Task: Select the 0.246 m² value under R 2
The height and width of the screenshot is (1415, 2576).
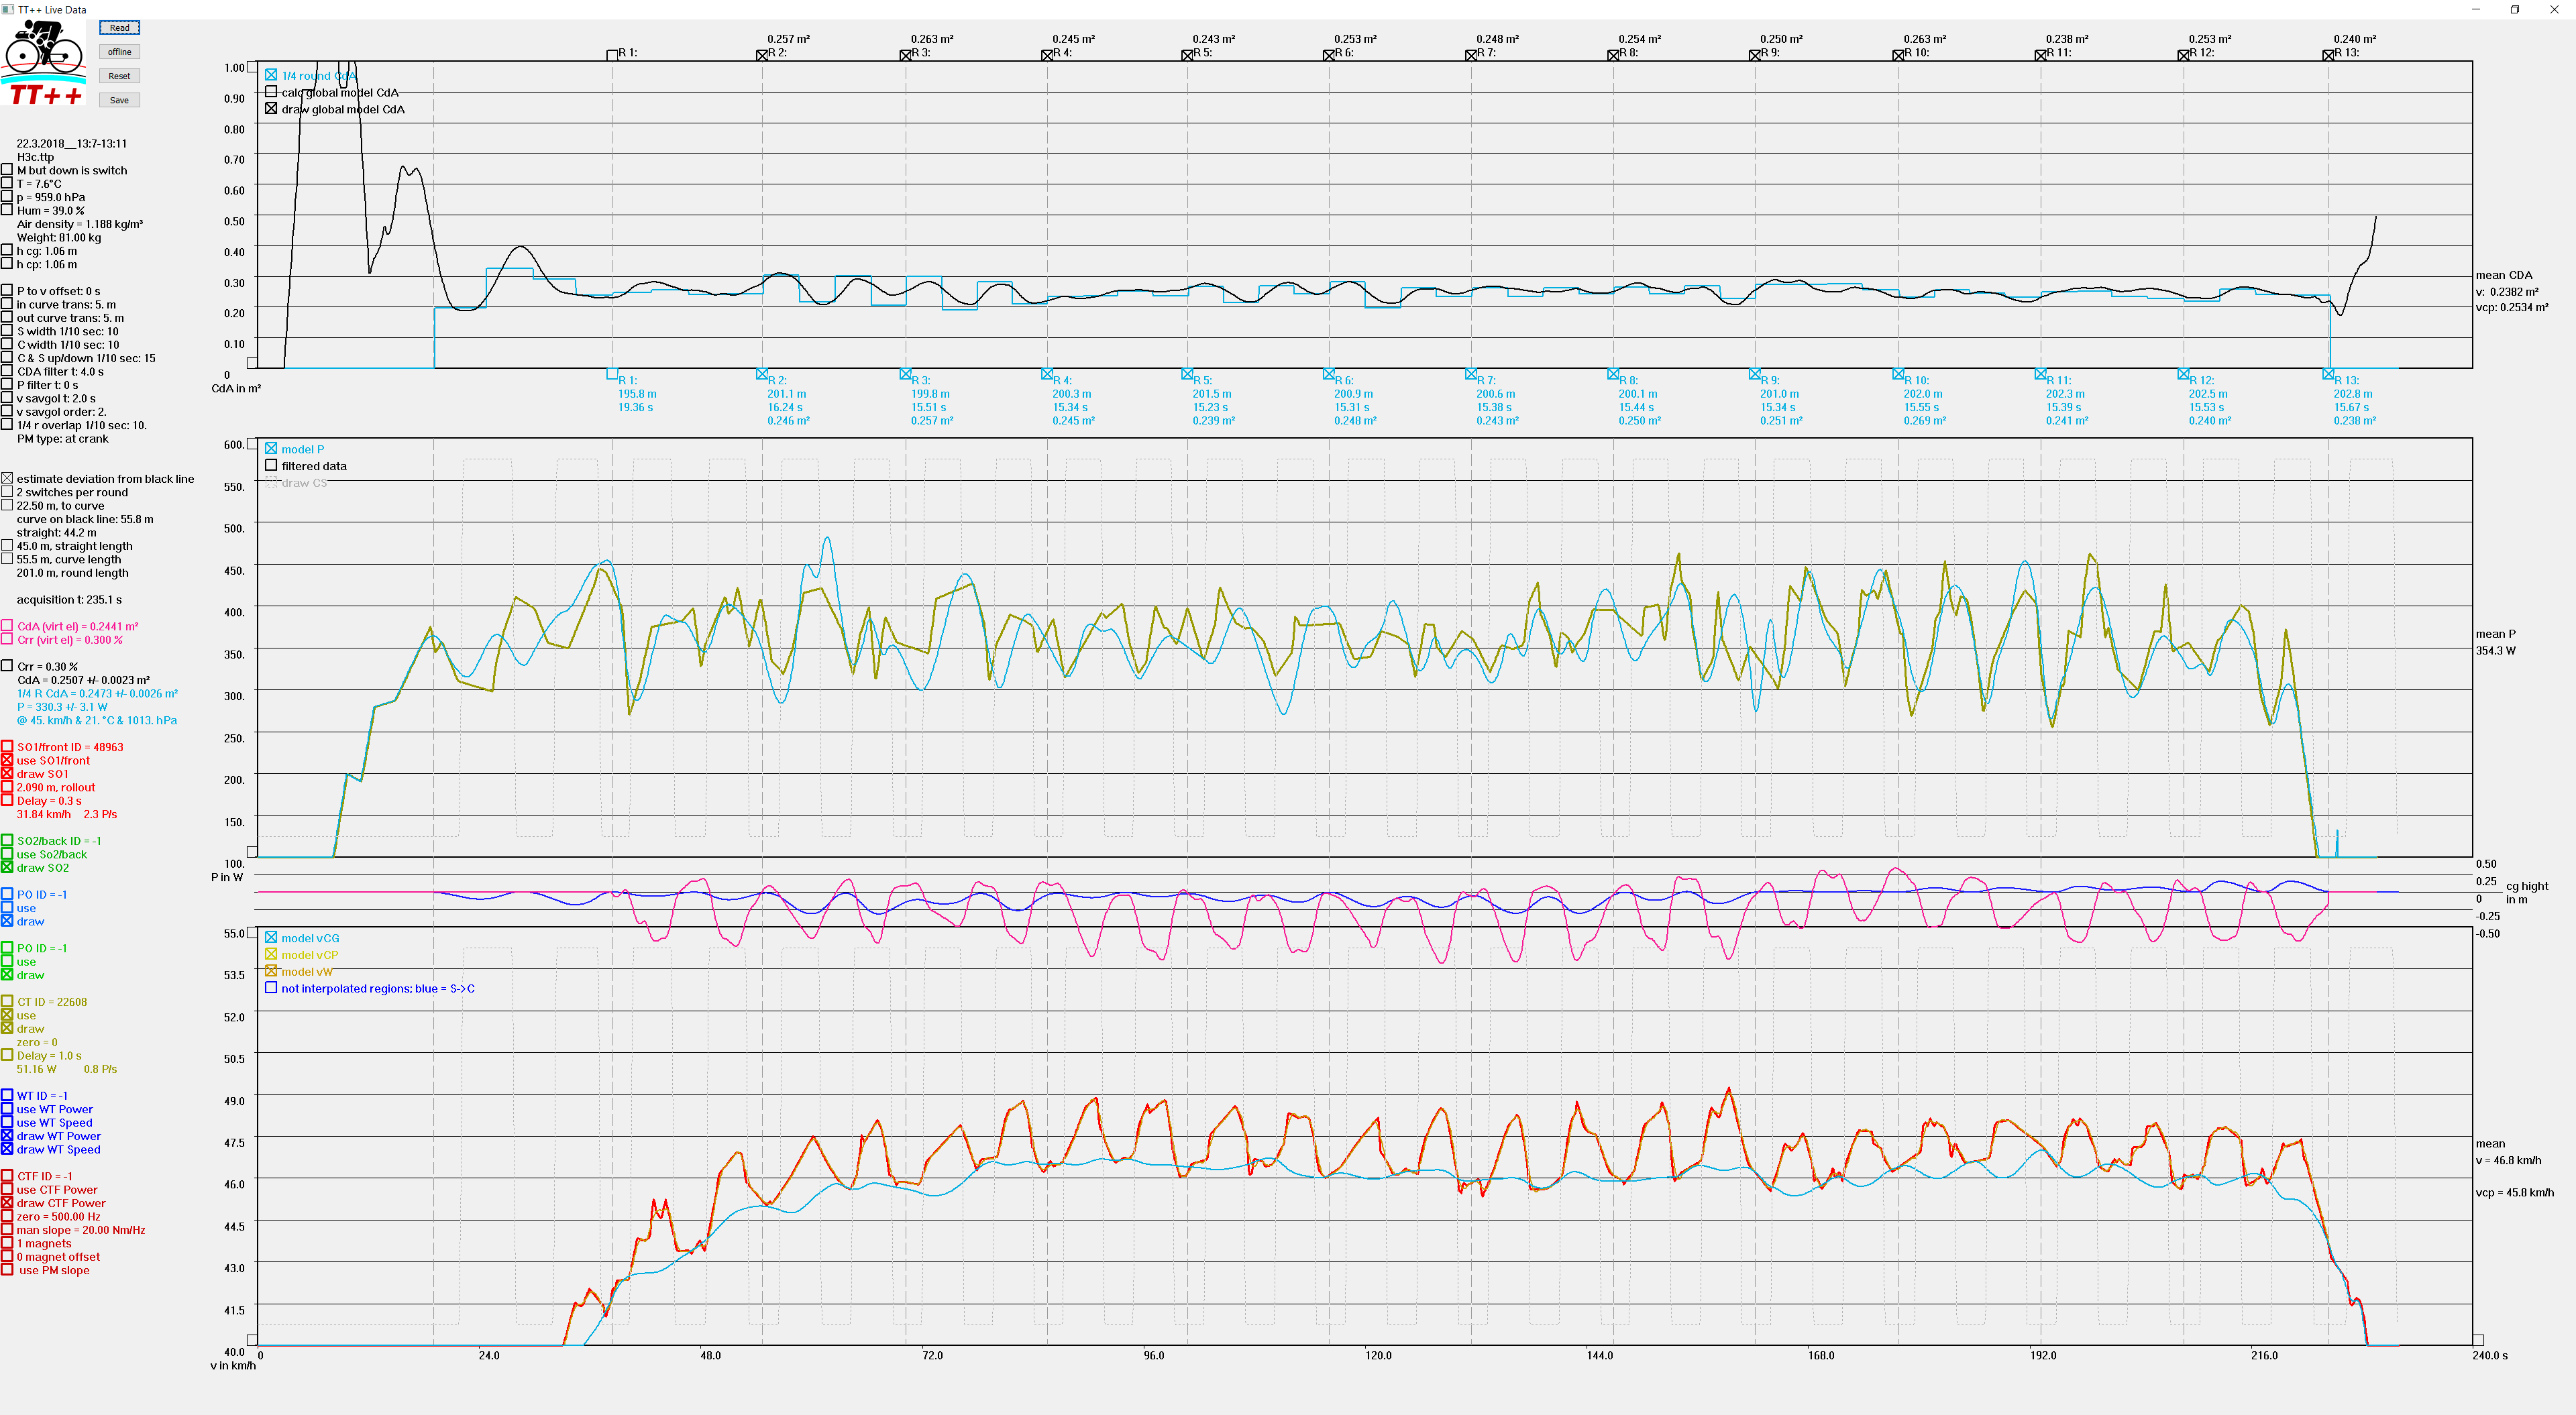Action: click(788, 421)
